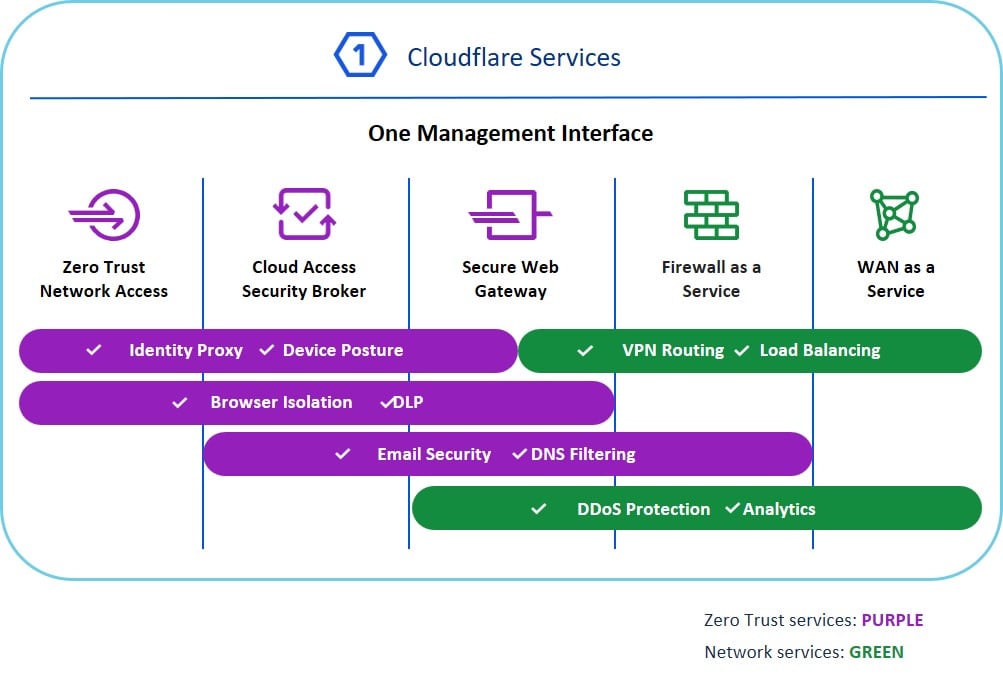Click the Load Balancing label
The image size is (1003, 692).
point(820,350)
